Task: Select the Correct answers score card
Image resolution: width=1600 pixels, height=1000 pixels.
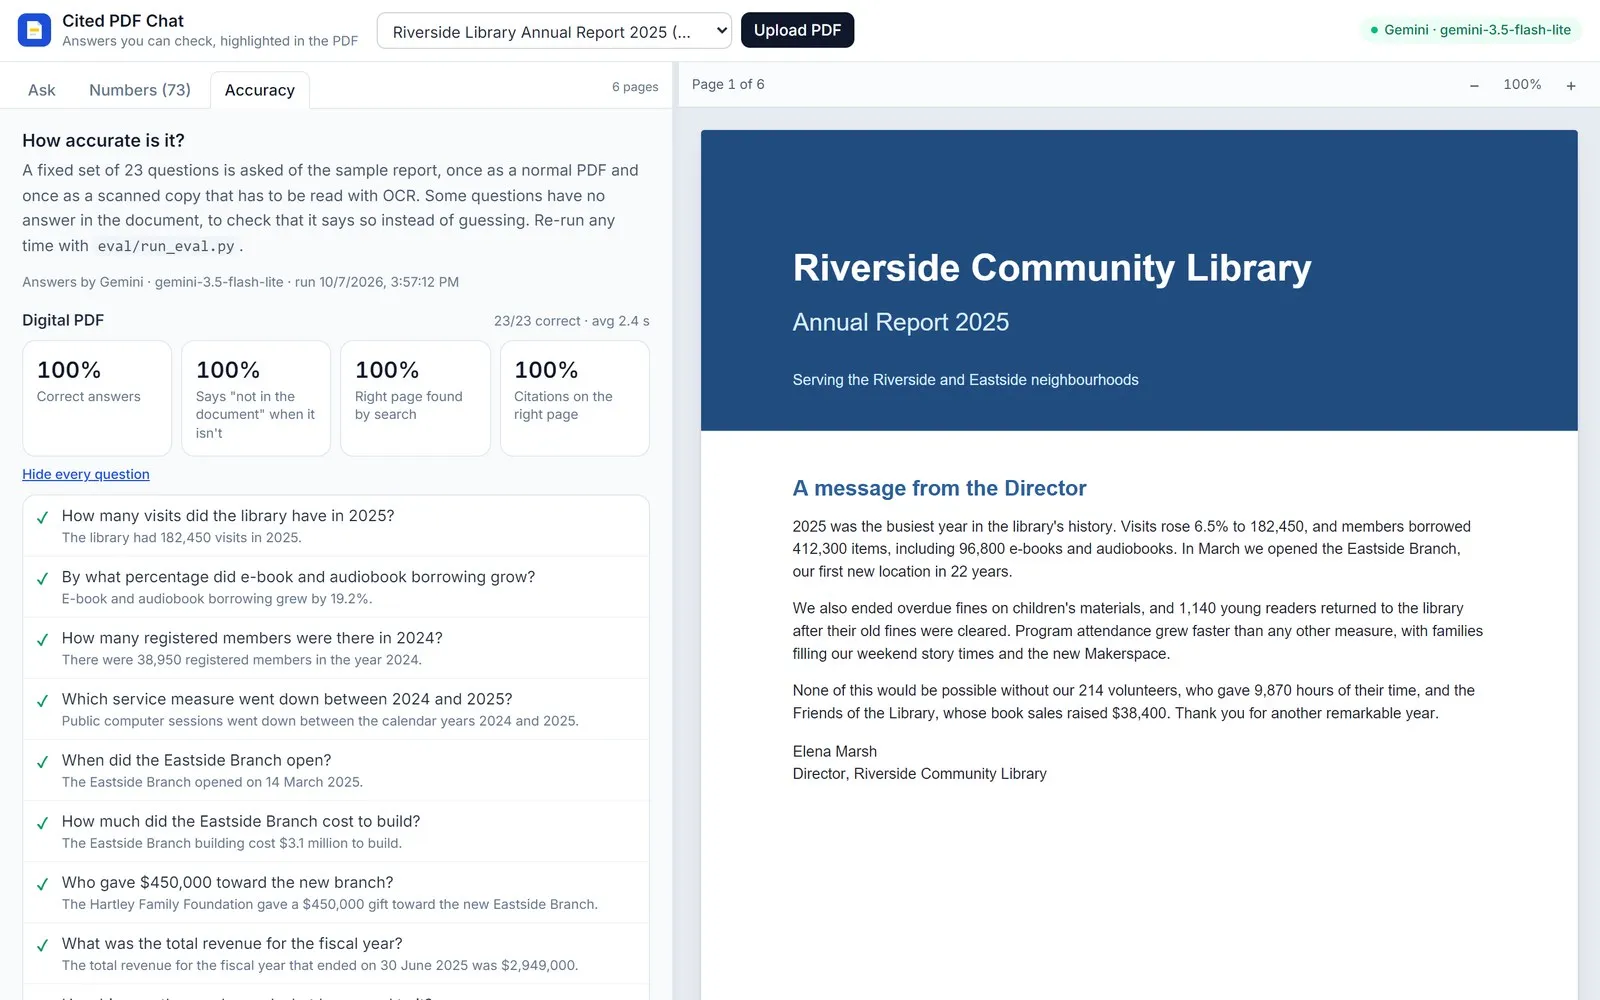Action: tap(97, 398)
